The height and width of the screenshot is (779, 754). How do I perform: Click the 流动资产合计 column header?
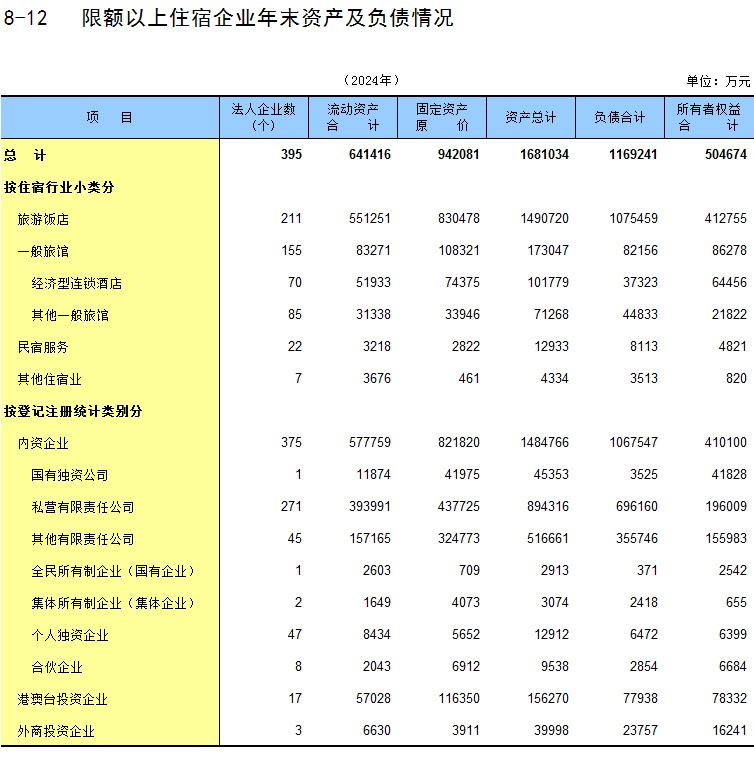[352, 117]
